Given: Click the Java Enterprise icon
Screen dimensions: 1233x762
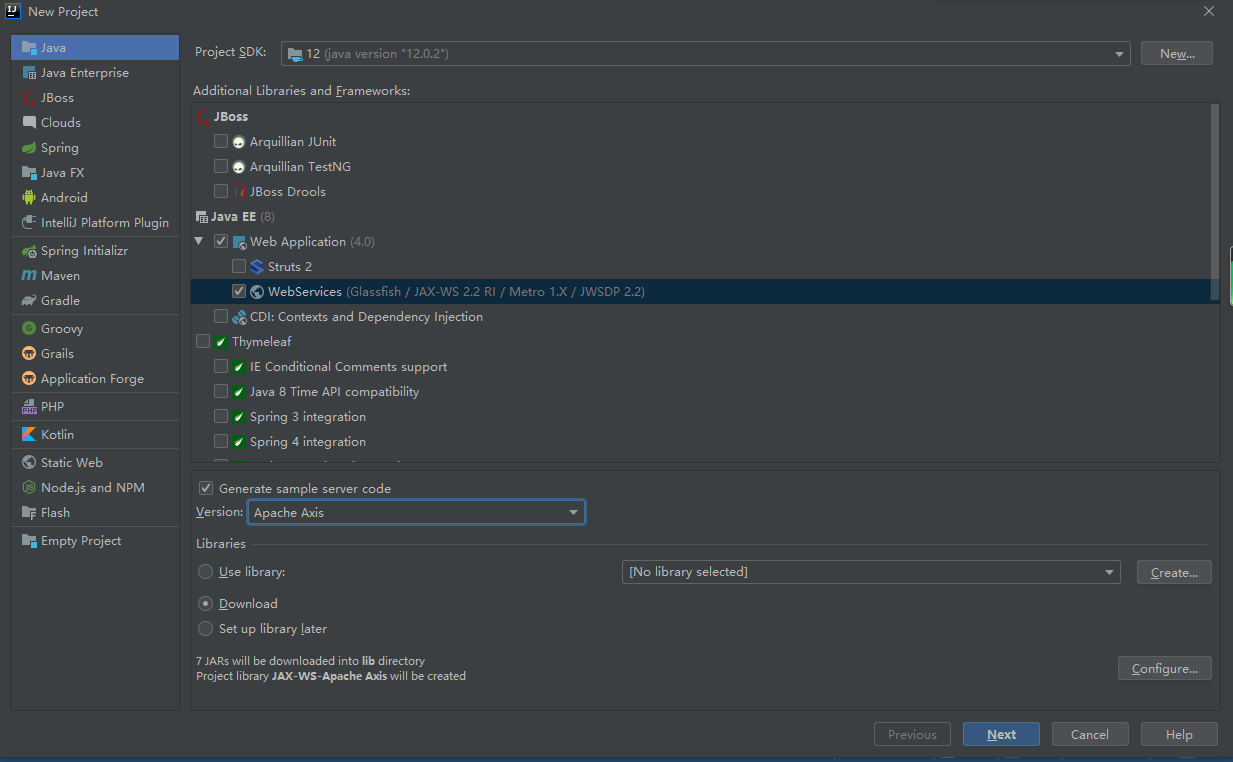Looking at the screenshot, I should tap(29, 72).
